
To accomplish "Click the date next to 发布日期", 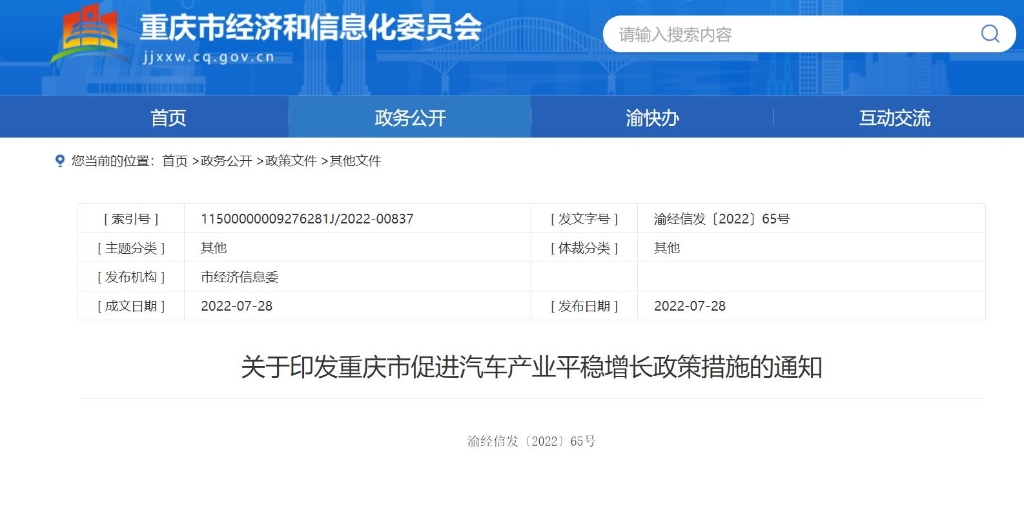I will pos(689,306).
